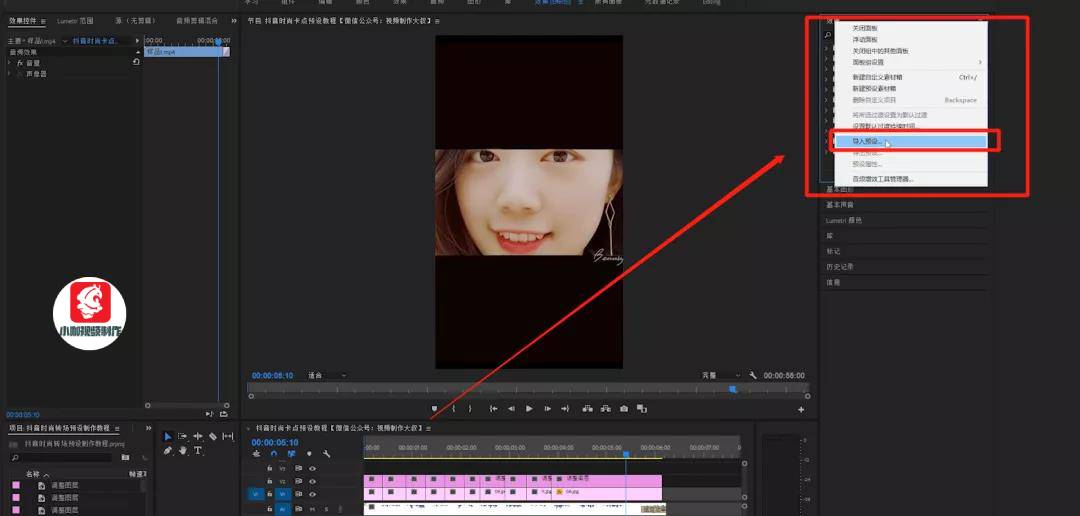The image size is (1080, 516).
Task: Go to In point in program monitor
Action: (x=493, y=409)
